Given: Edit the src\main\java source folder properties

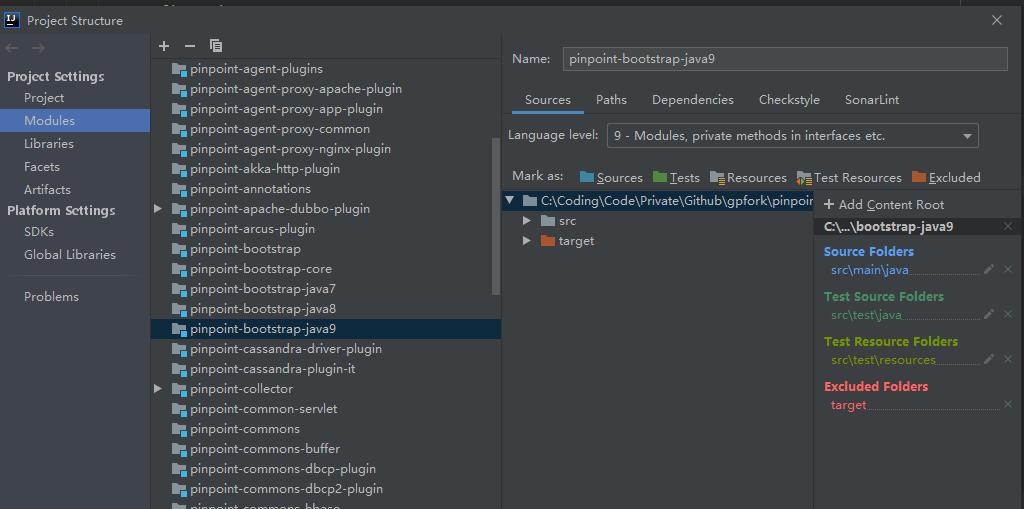Looking at the screenshot, I should pyautogui.click(x=989, y=269).
